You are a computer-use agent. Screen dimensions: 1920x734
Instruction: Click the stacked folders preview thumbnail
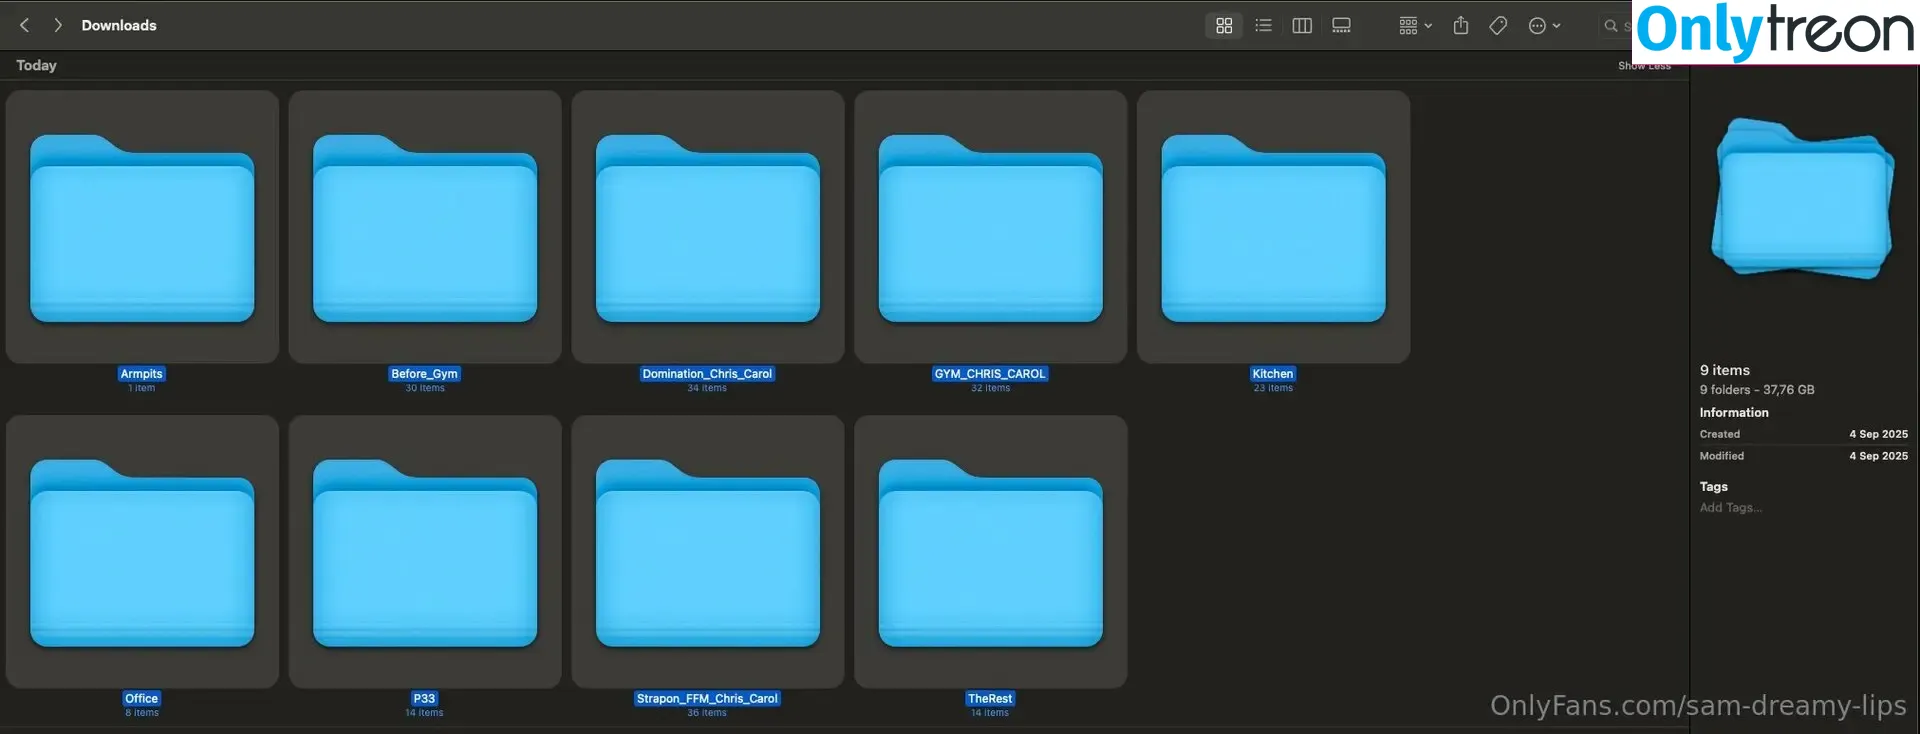point(1803,200)
